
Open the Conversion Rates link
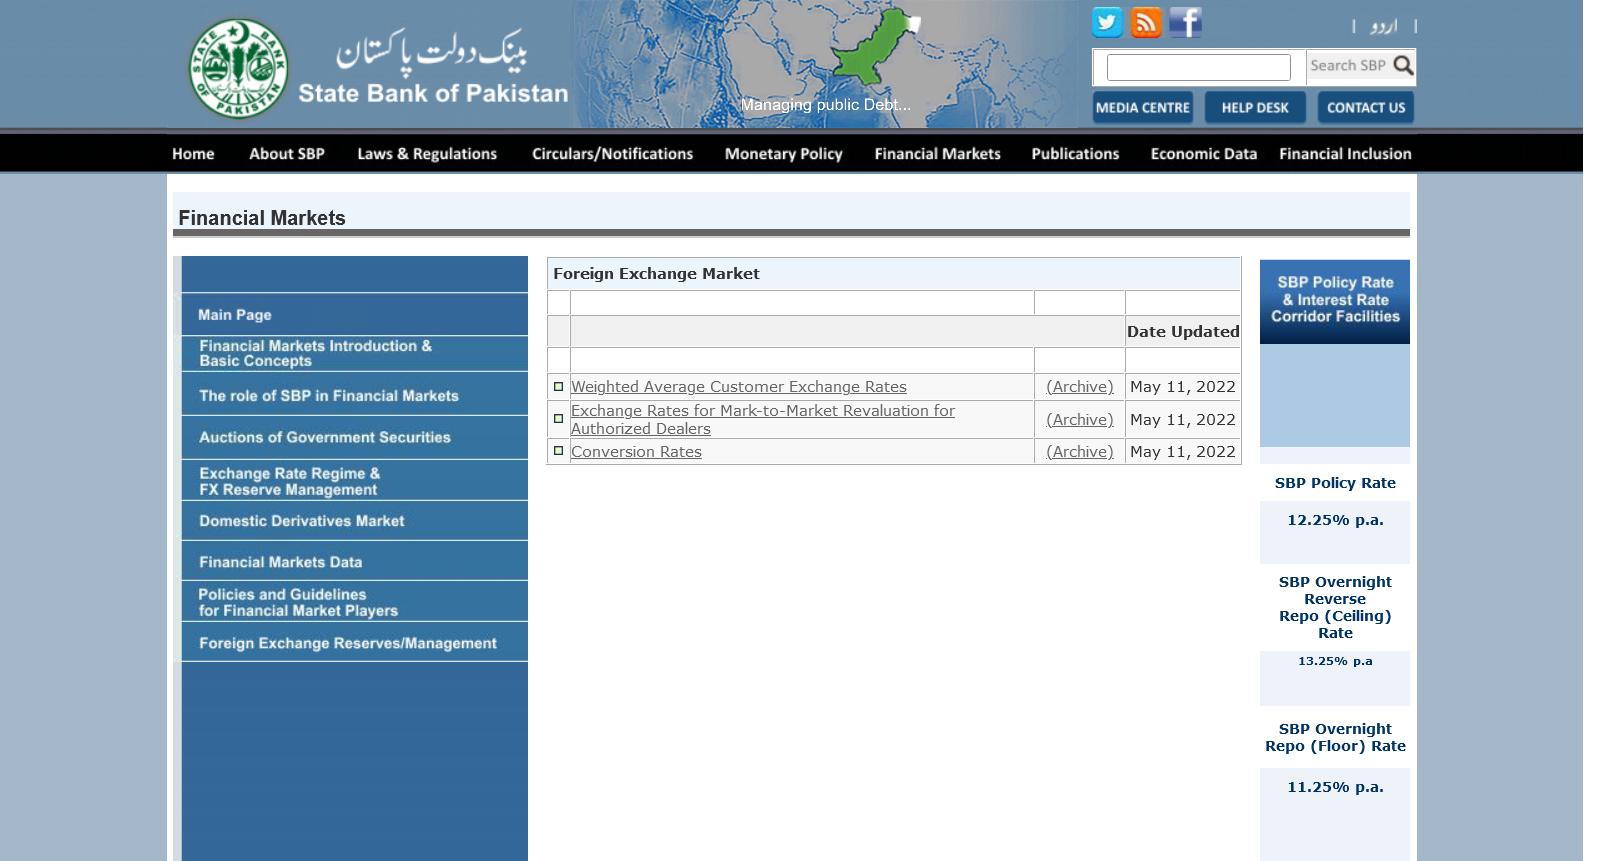(x=636, y=452)
